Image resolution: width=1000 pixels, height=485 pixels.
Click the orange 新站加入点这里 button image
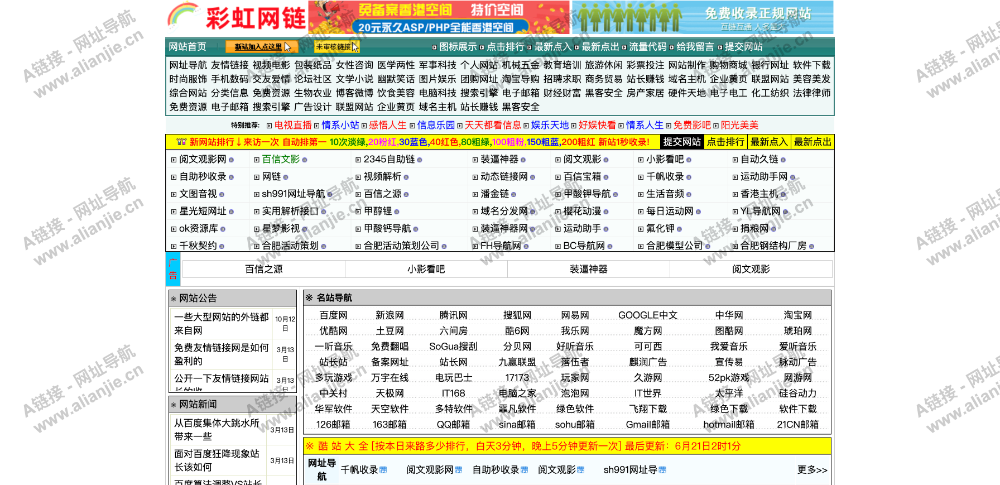pos(261,47)
